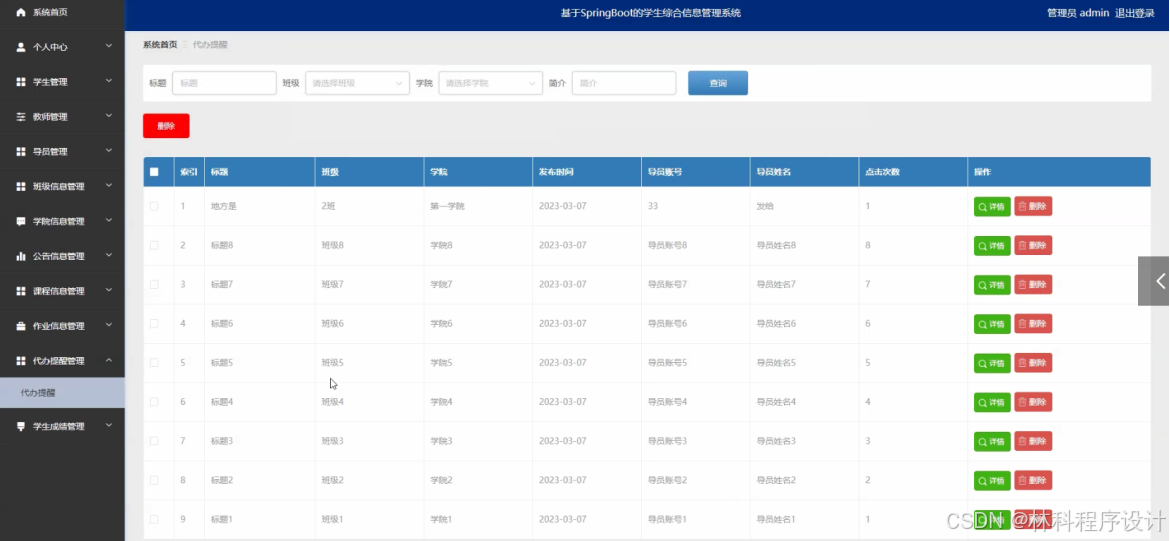Image resolution: width=1170 pixels, height=541 pixels.
Task: Check the checkbox for row 标题2
Action: point(154,480)
